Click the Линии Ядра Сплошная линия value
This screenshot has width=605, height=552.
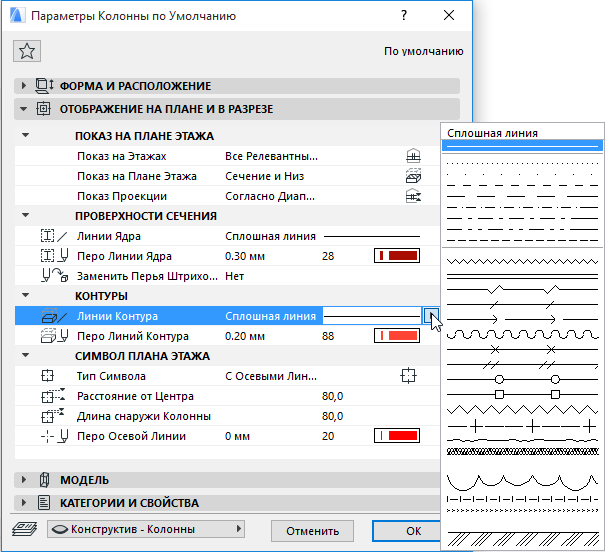pos(270,236)
